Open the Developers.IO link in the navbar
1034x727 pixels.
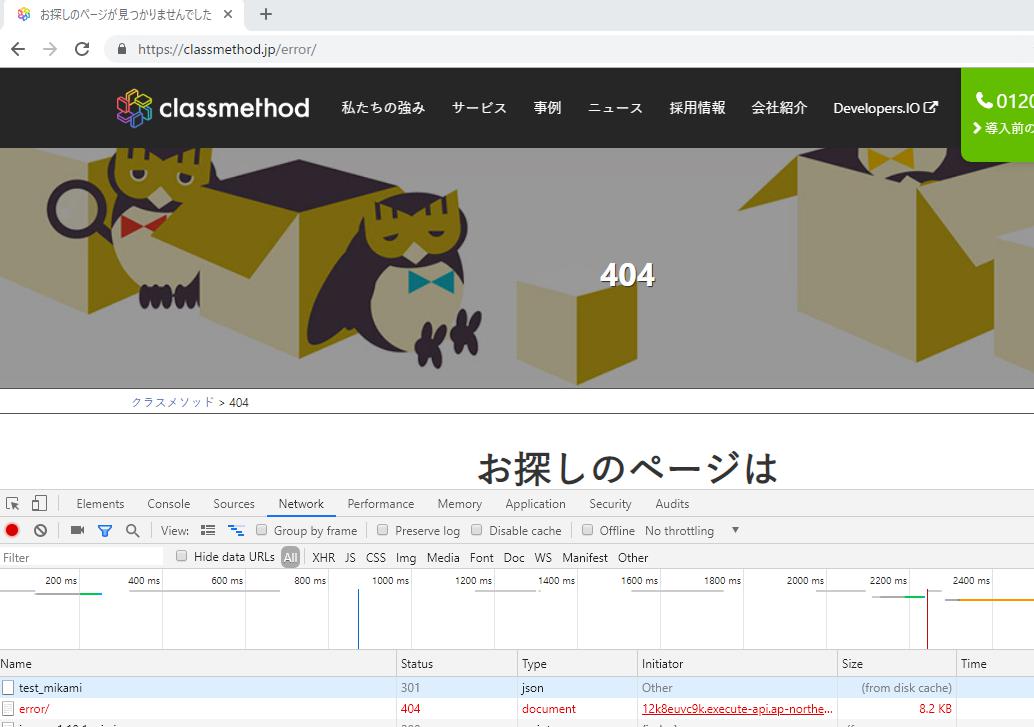[x=884, y=107]
